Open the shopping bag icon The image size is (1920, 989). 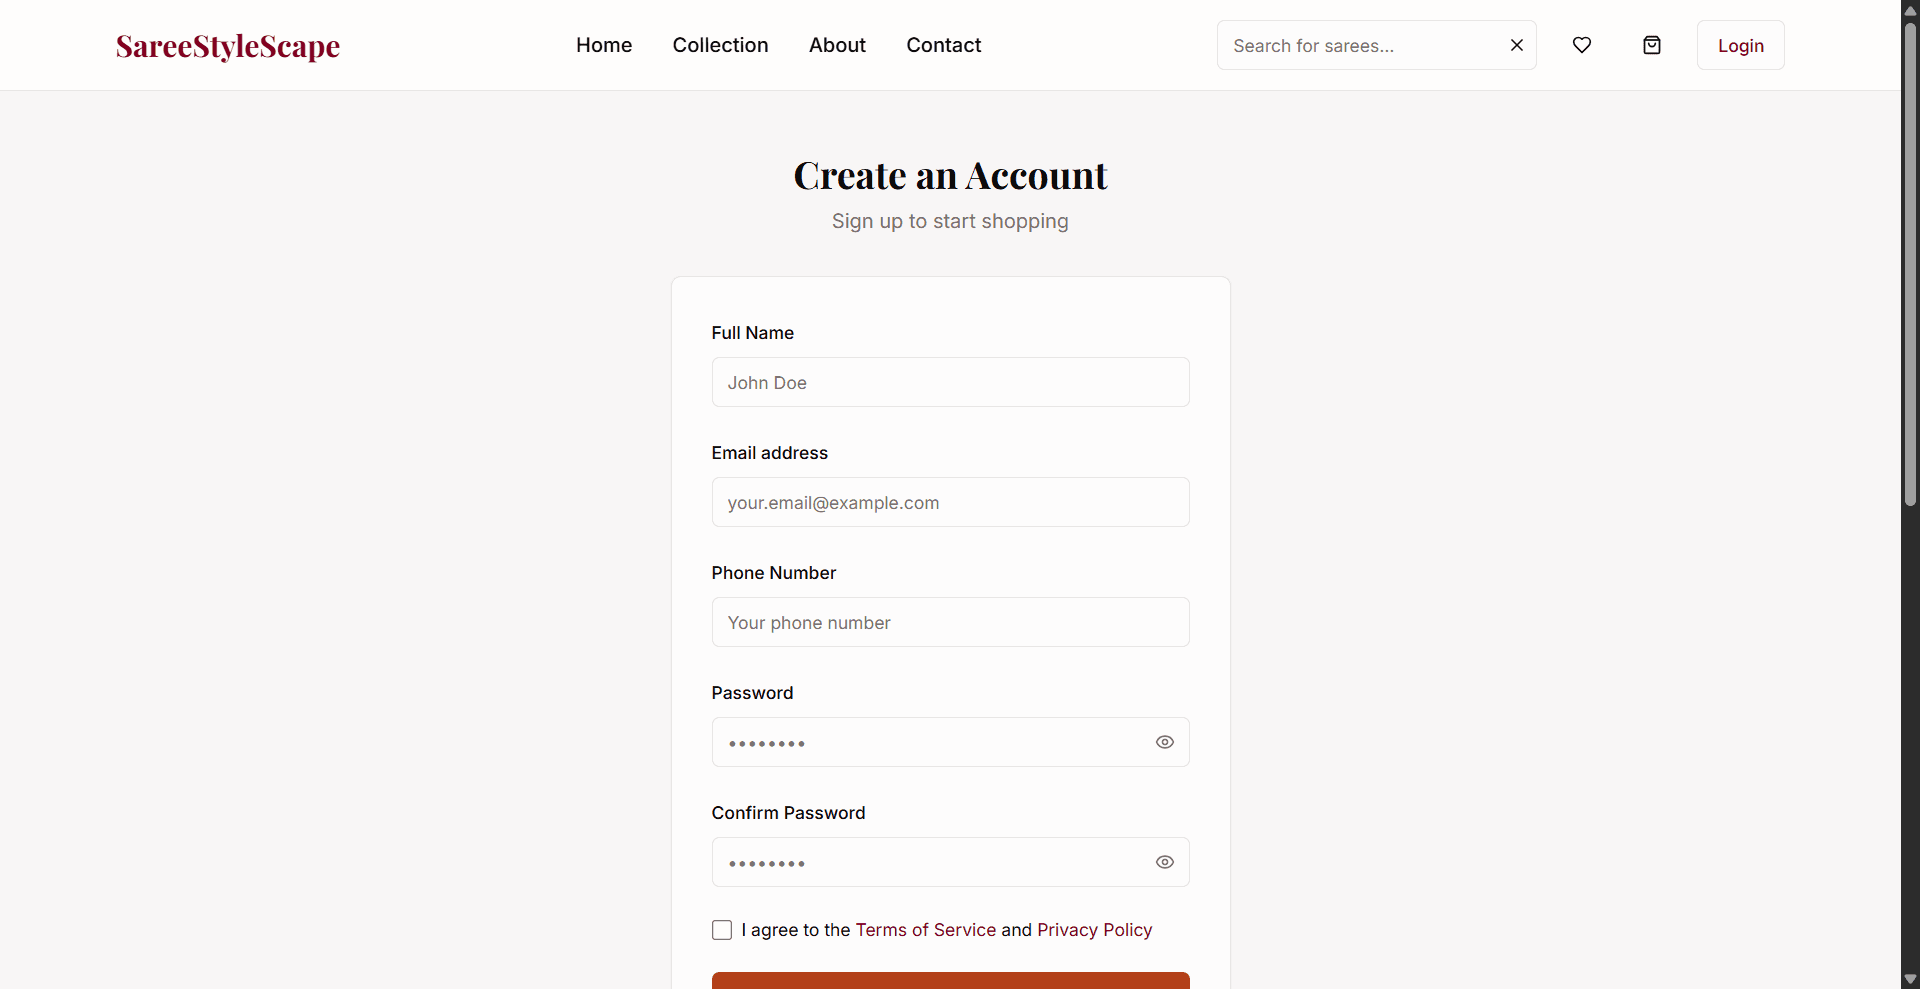point(1652,45)
